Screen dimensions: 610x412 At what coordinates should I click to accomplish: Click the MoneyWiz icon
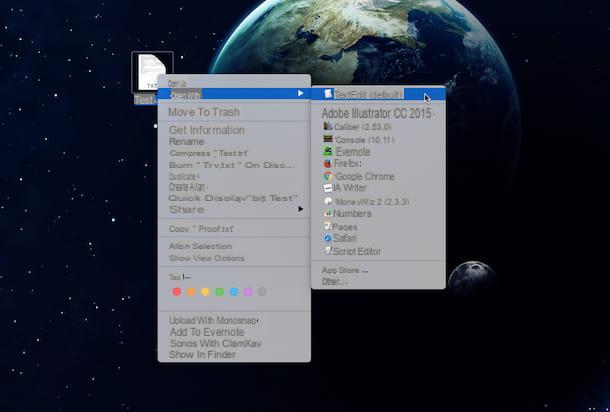pos(328,201)
